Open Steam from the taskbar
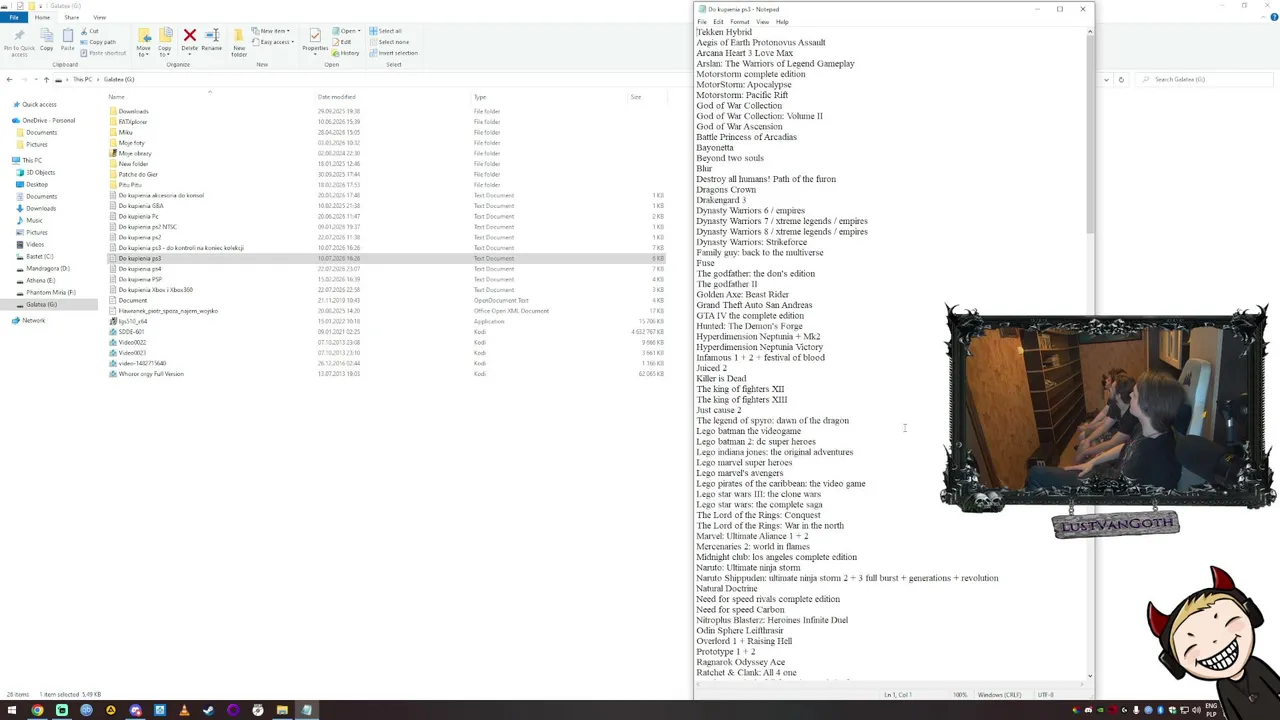Screen dimensions: 1280x720 point(208,710)
